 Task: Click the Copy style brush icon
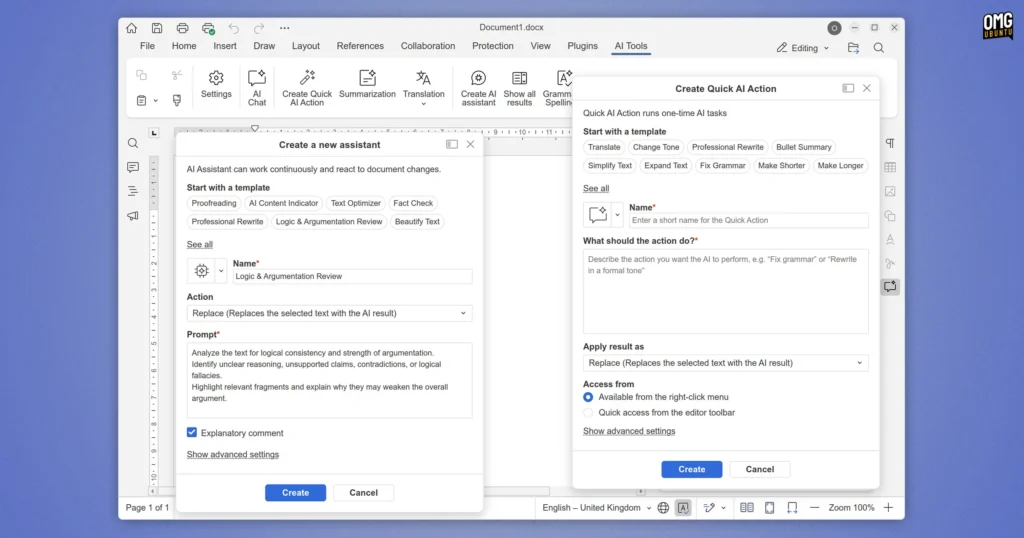point(176,101)
